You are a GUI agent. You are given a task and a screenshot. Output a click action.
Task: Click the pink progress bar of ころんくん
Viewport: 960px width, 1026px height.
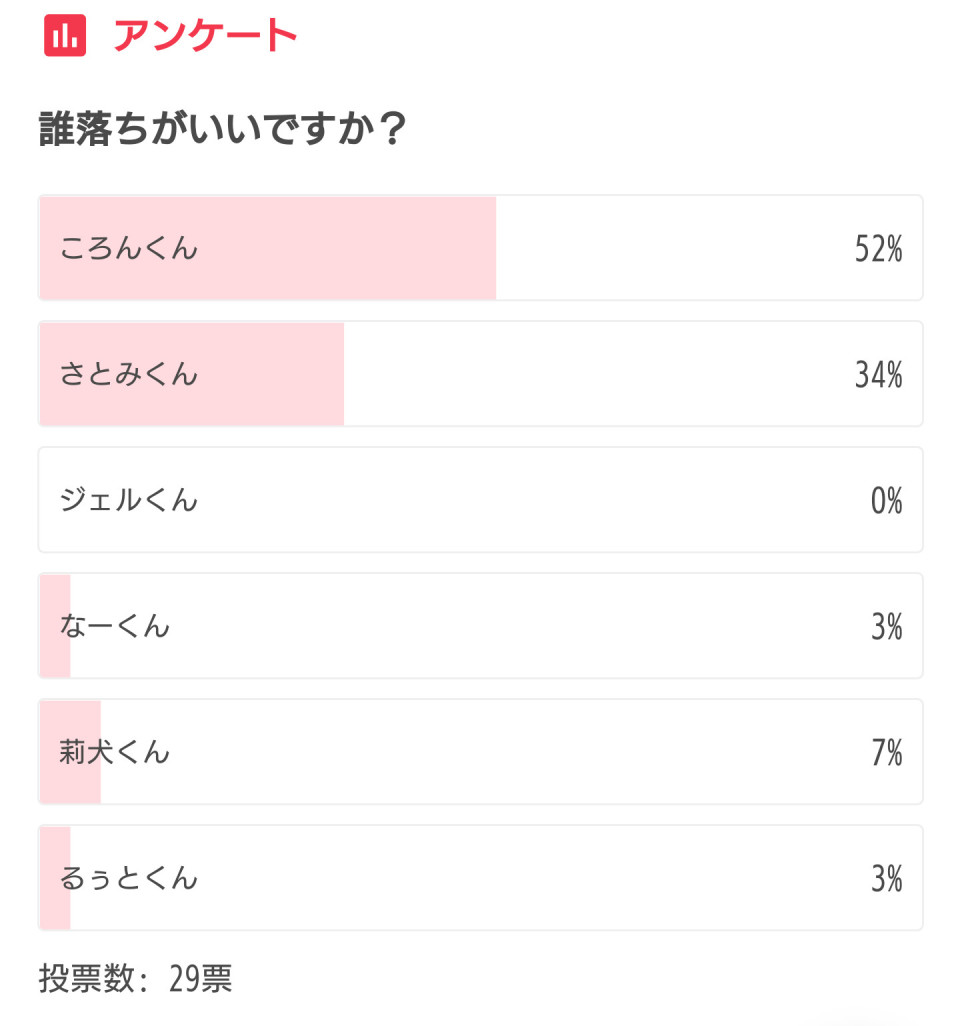pyautogui.click(x=268, y=248)
